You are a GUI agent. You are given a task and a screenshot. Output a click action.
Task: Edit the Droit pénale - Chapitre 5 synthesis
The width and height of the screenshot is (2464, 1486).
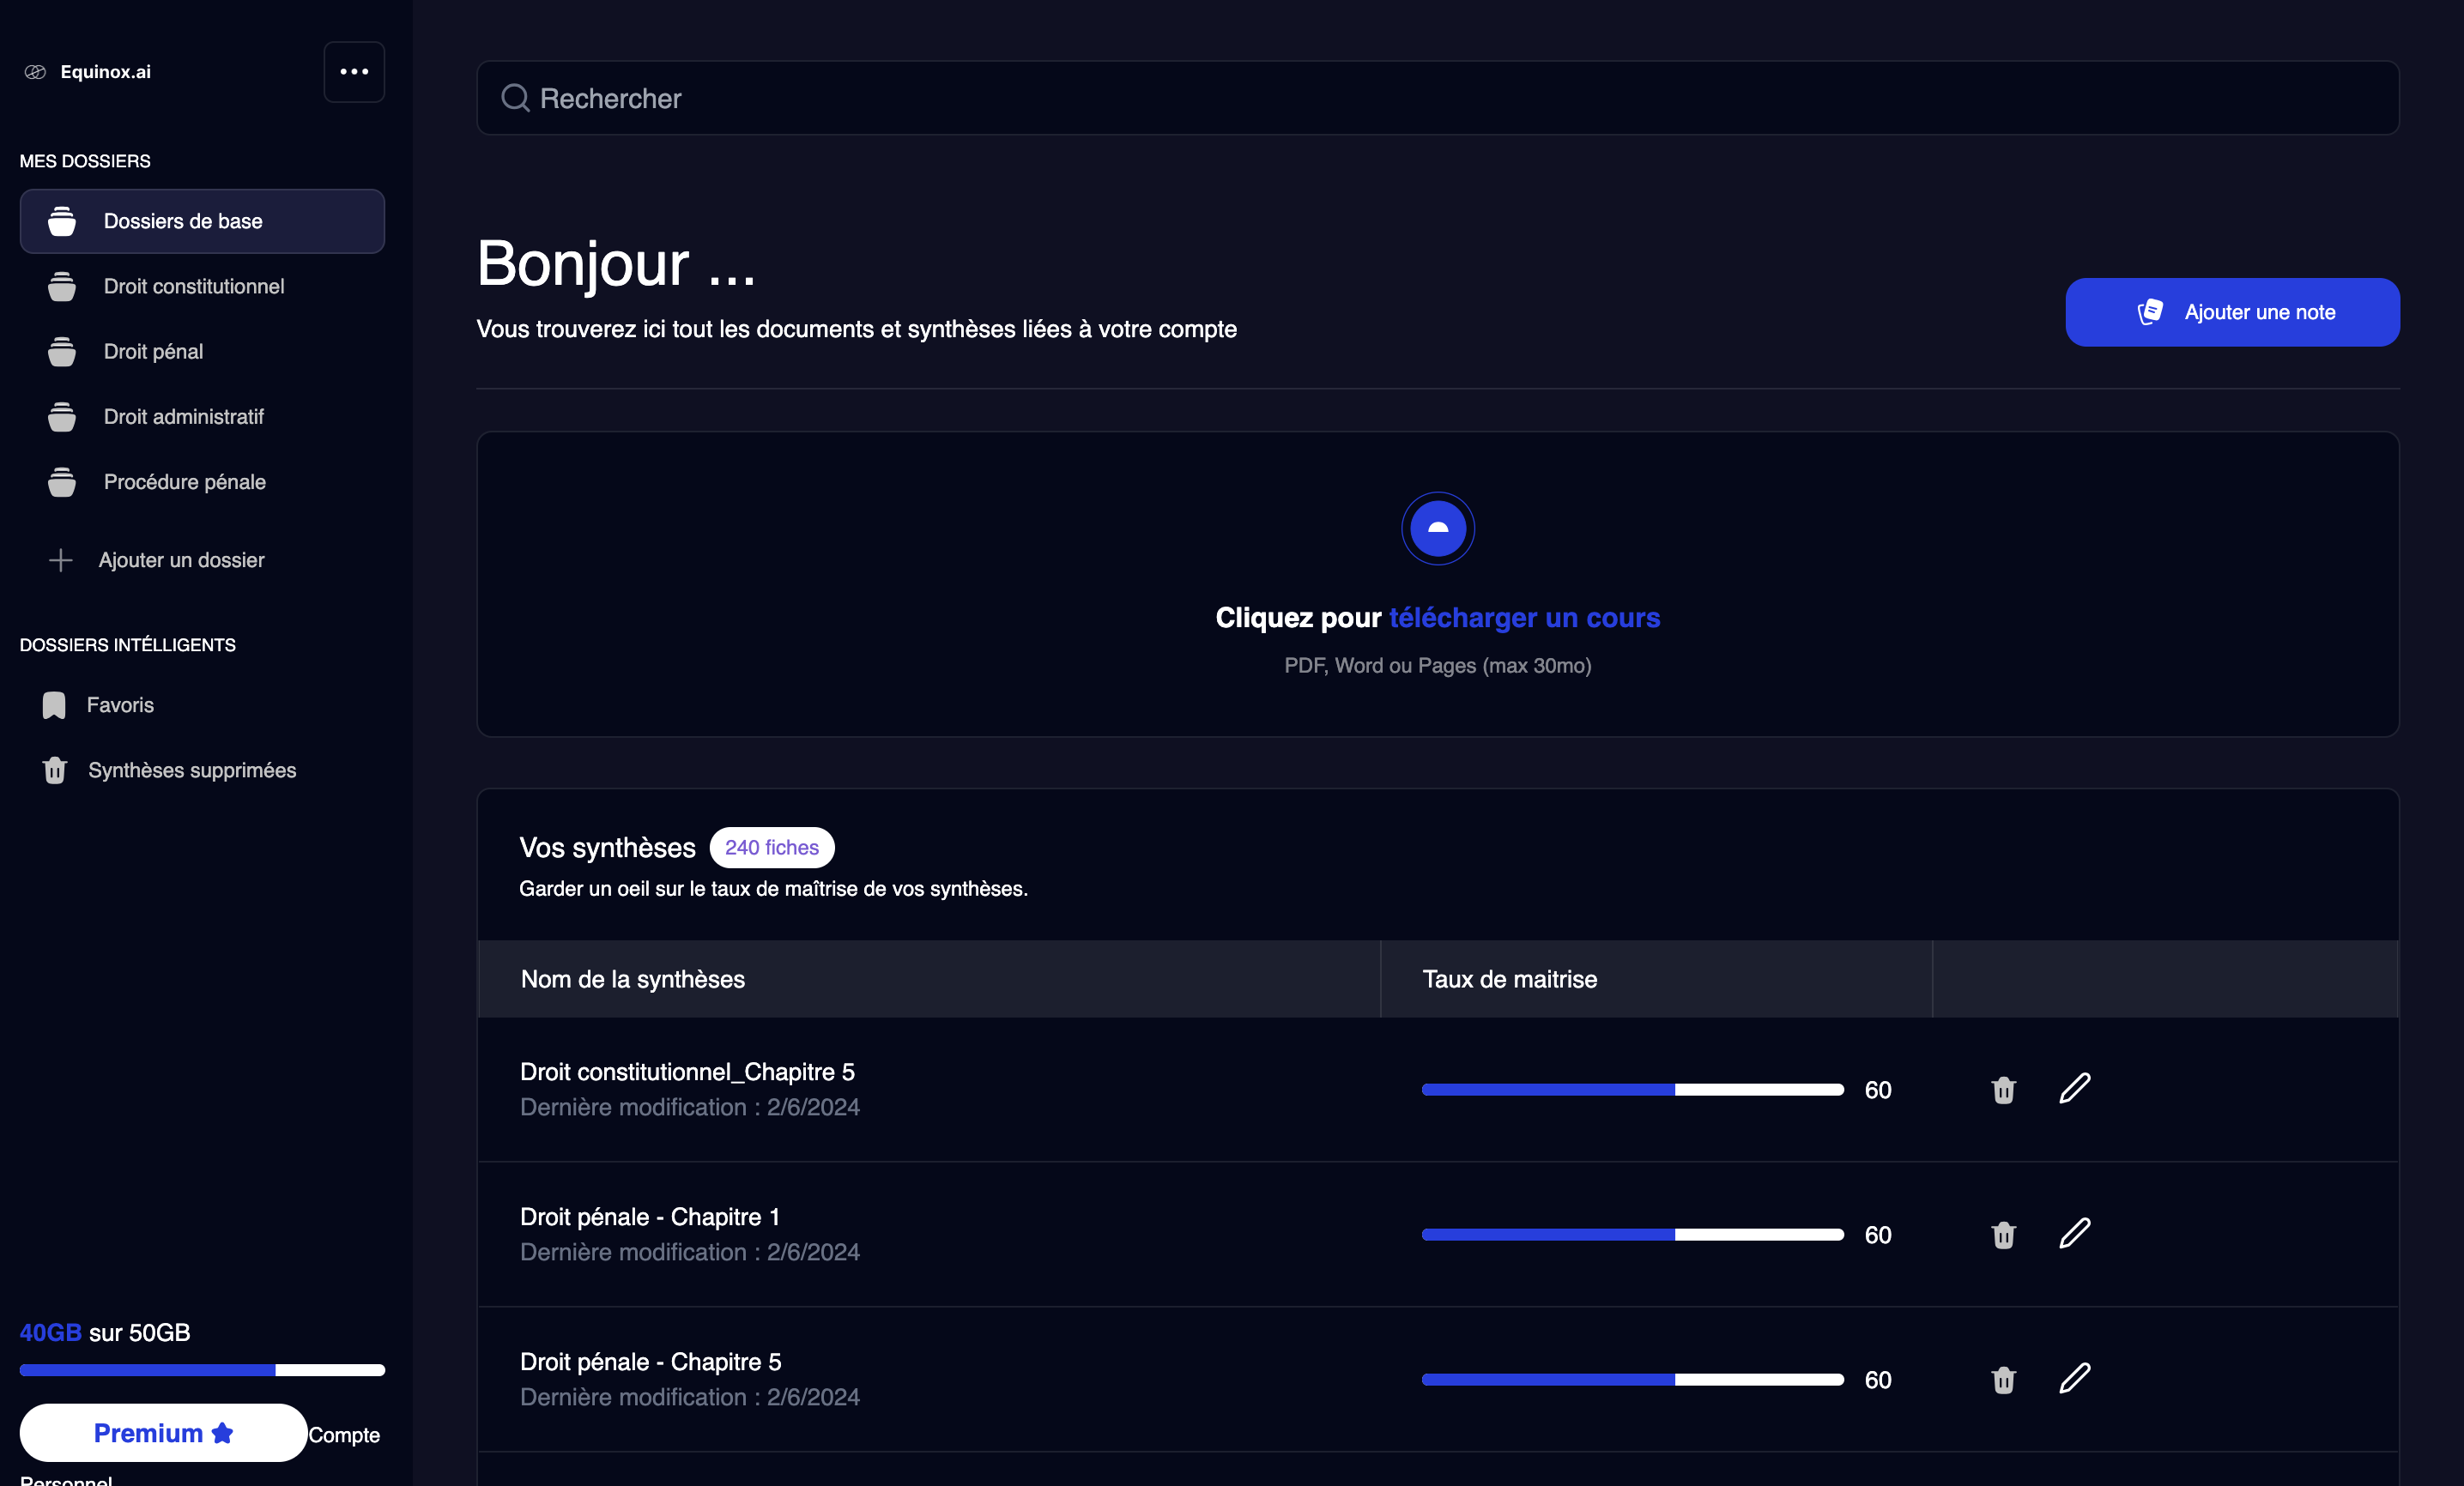coord(2075,1378)
